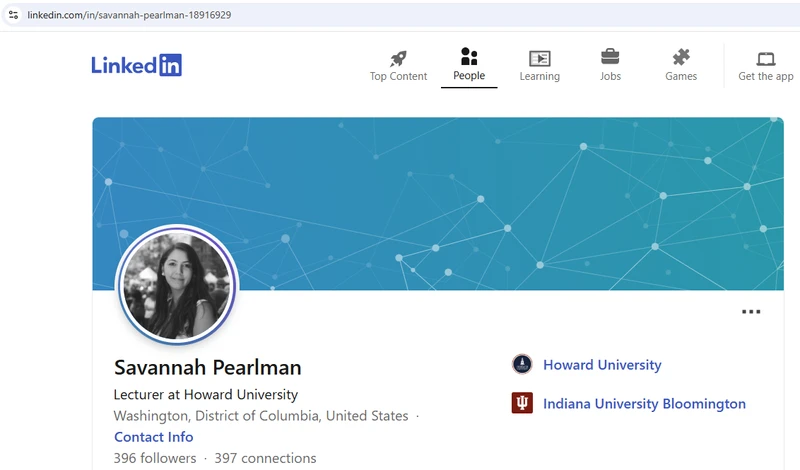Click the name Savannah Pearlman
Screen dimensions: 800x470
pyautogui.click(x=208, y=367)
